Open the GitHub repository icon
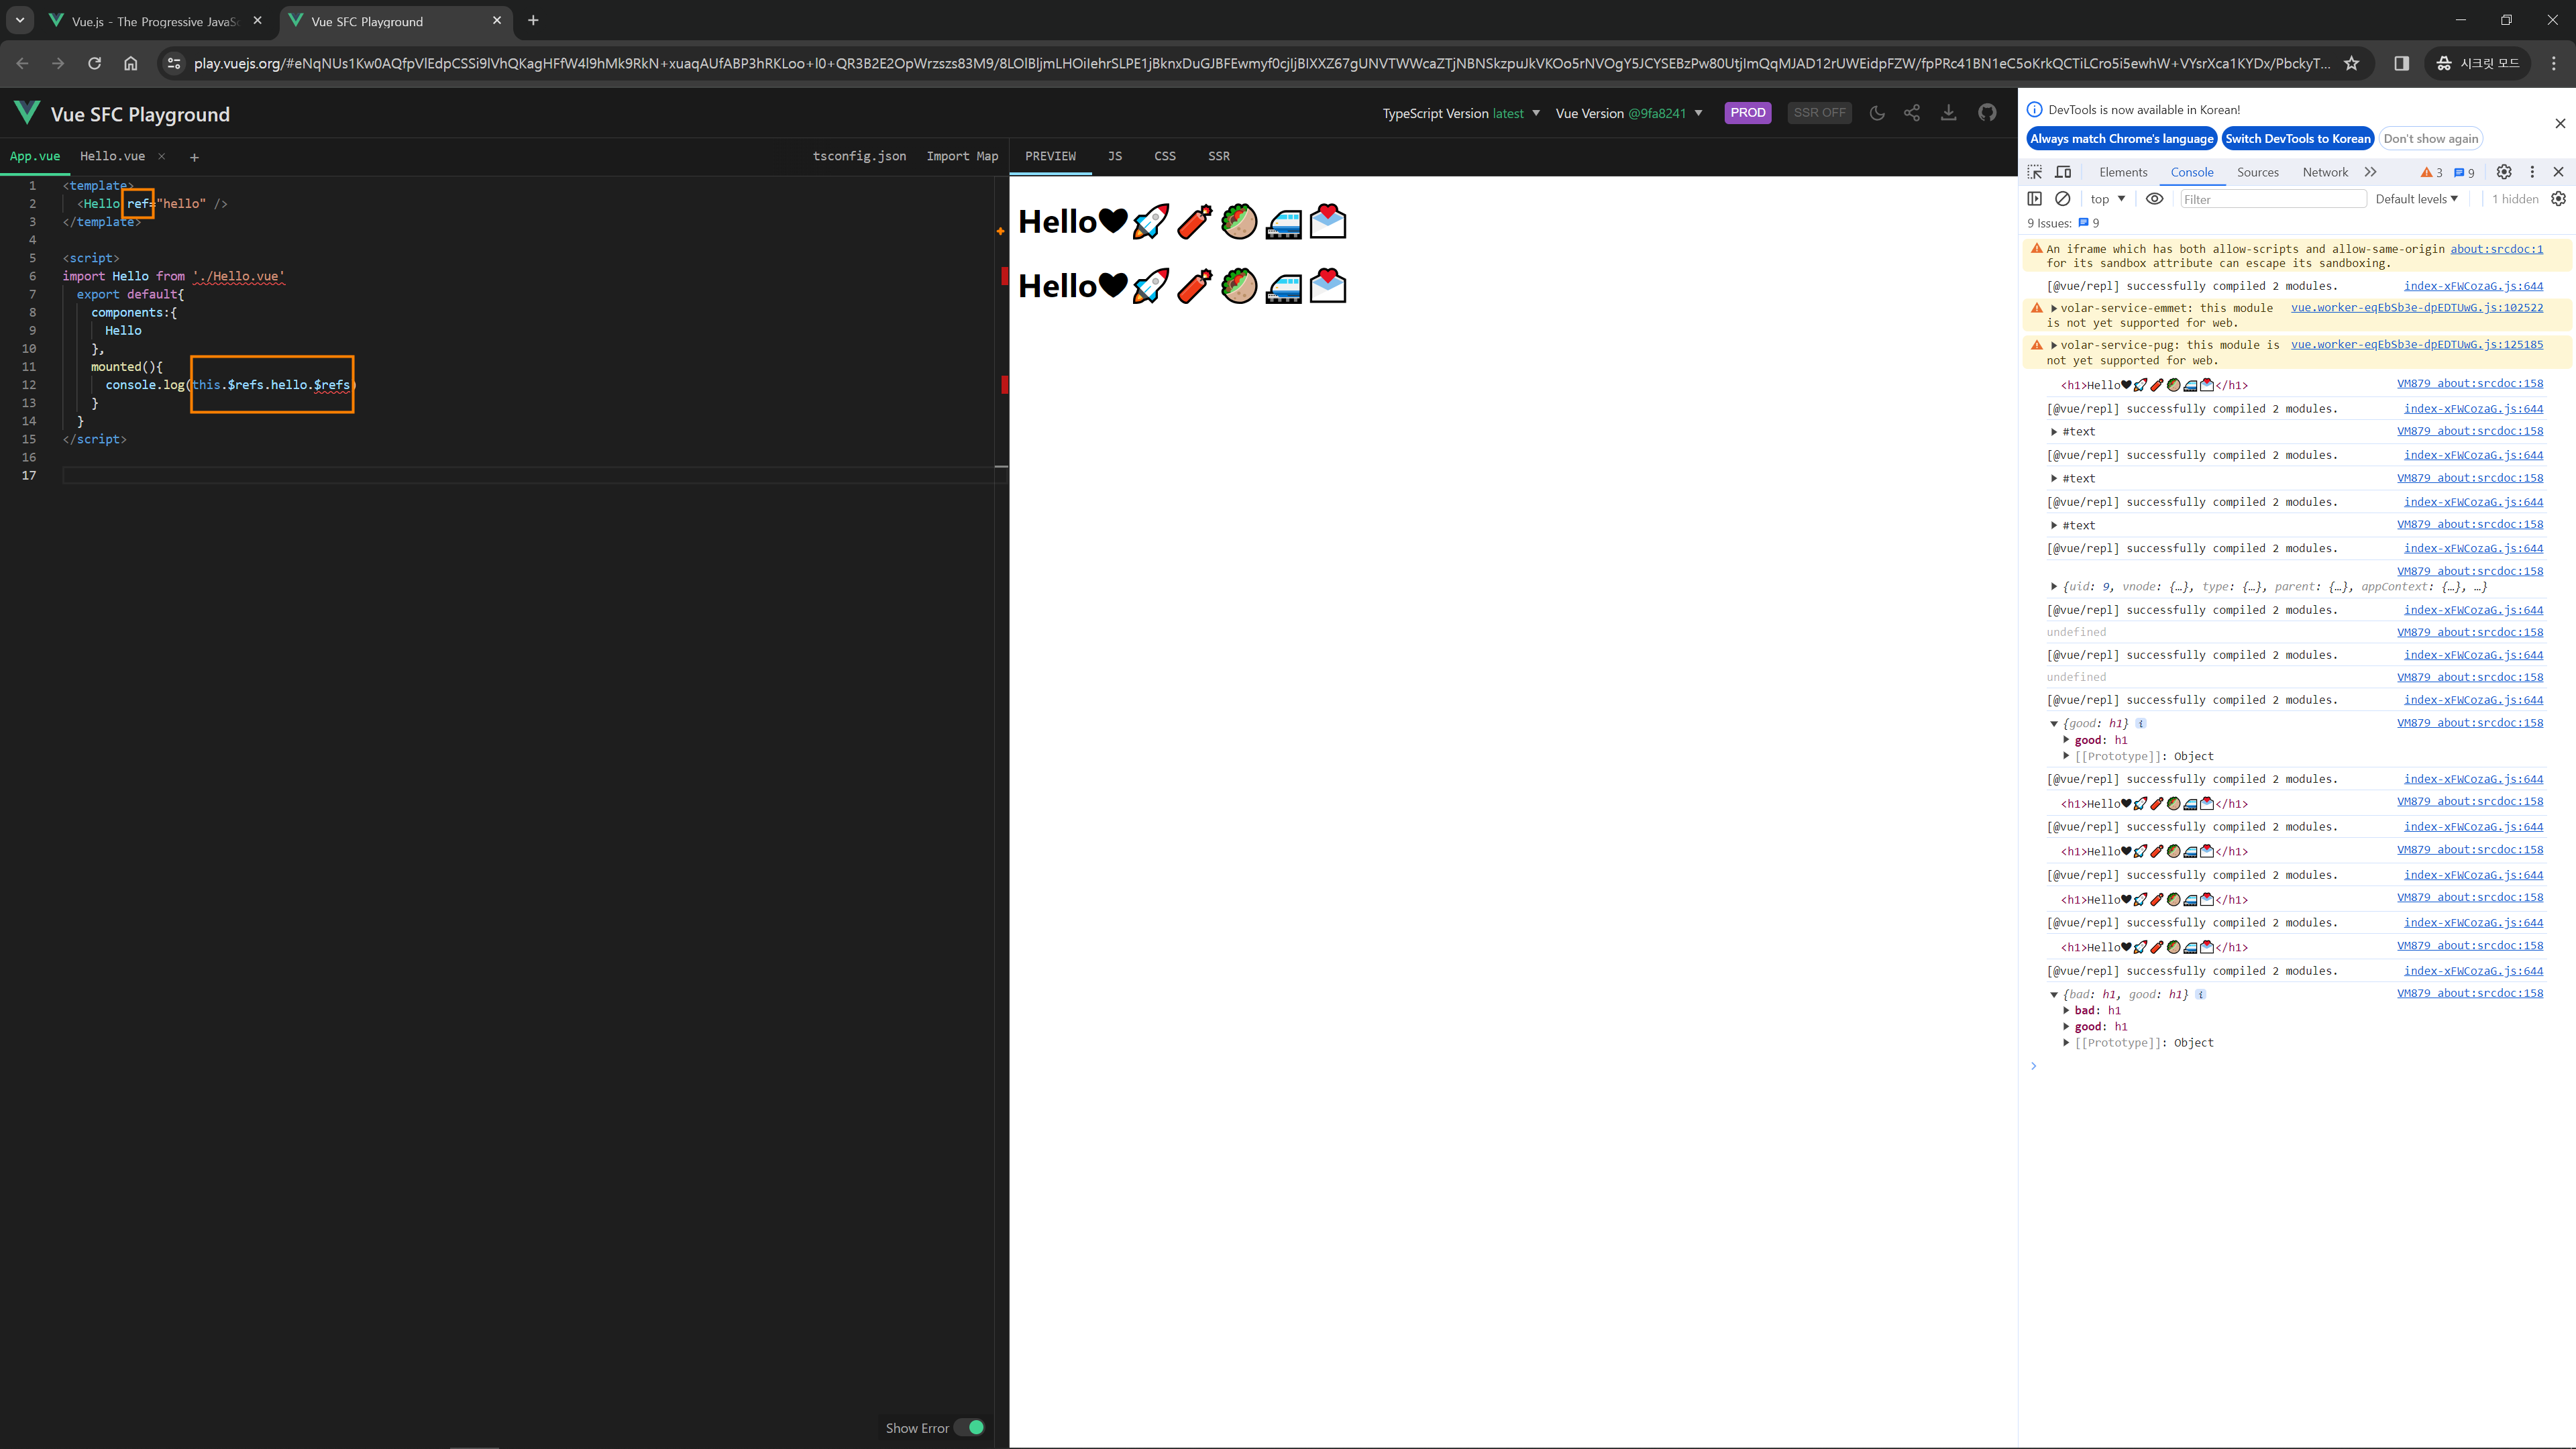The height and width of the screenshot is (1449, 2576). pyautogui.click(x=1987, y=113)
